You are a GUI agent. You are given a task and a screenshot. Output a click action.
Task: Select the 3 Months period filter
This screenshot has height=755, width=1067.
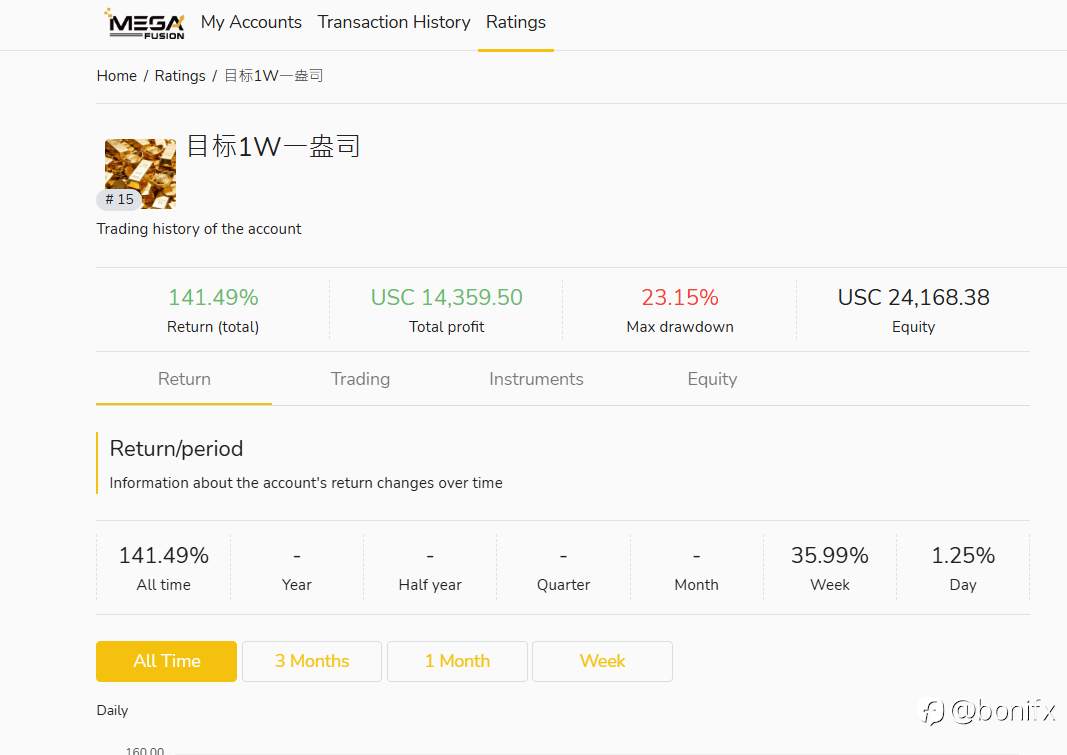click(x=311, y=661)
